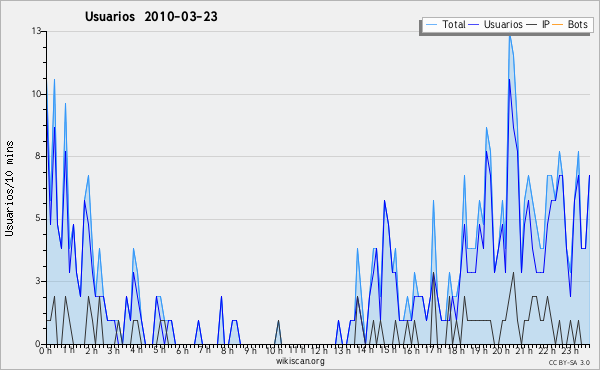Click the Usuarios/10 mins axis label

tap(9, 188)
